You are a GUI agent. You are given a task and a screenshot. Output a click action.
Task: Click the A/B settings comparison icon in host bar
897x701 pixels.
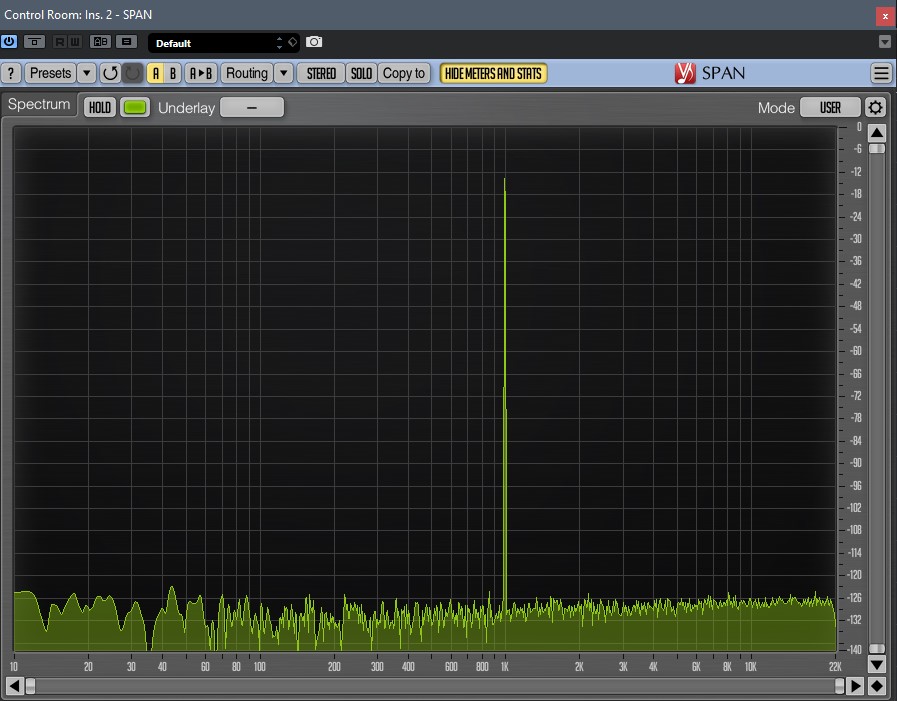tap(101, 42)
